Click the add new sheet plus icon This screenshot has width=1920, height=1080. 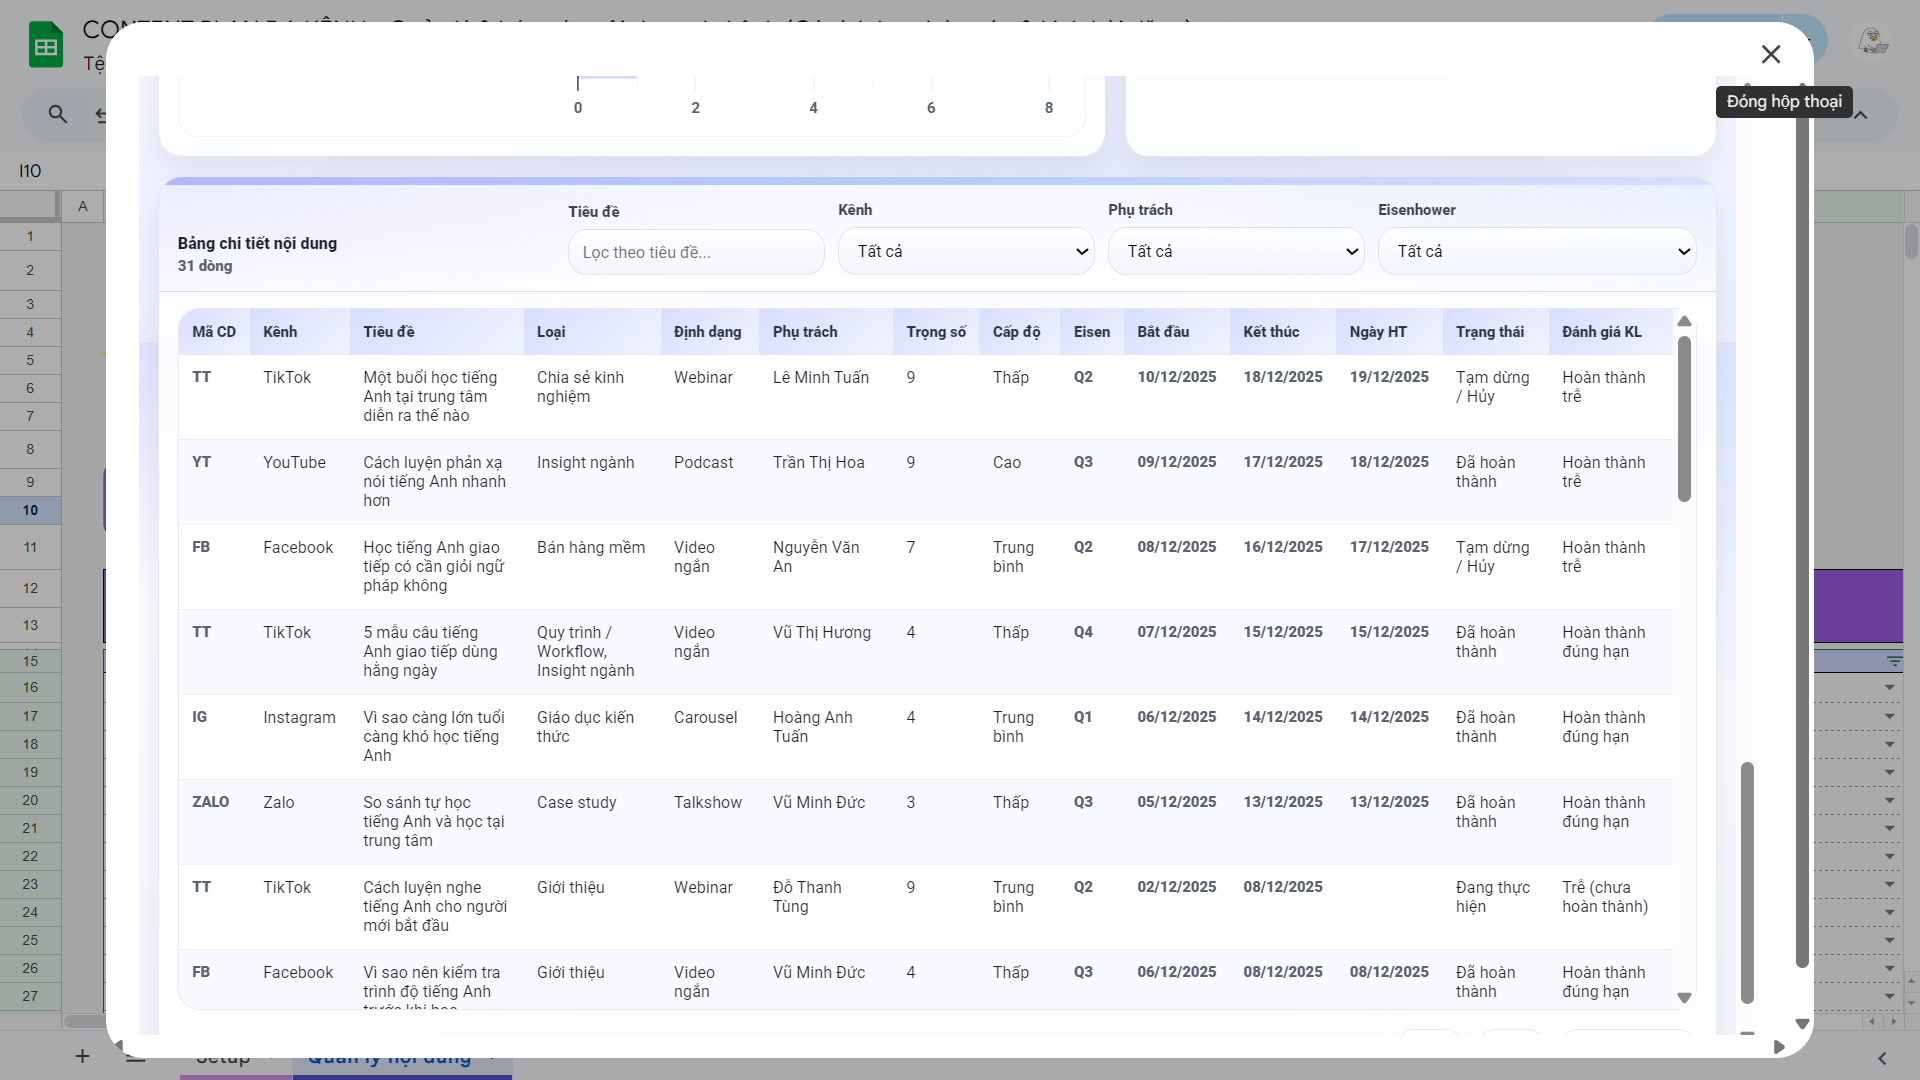tap(82, 1056)
